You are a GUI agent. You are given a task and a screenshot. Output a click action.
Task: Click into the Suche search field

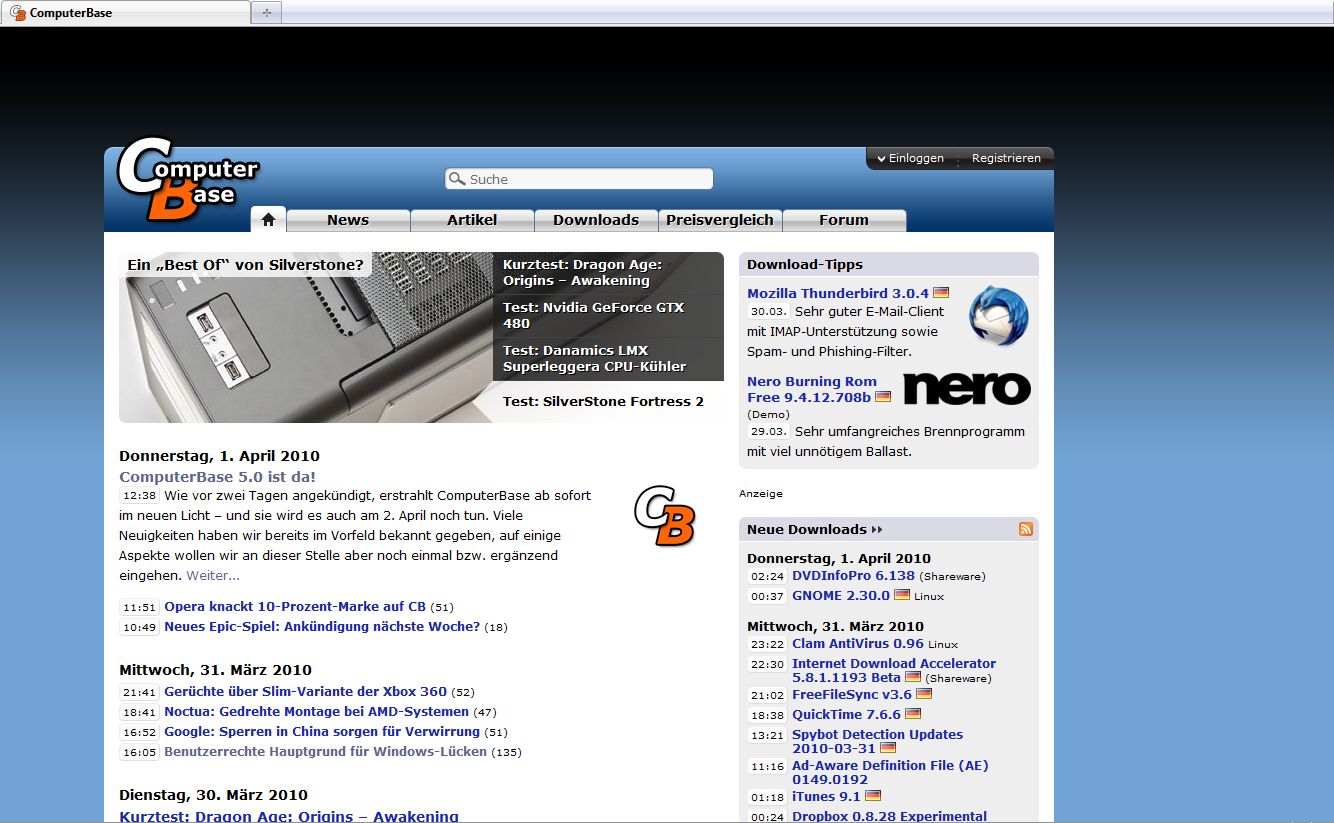[x=579, y=179]
